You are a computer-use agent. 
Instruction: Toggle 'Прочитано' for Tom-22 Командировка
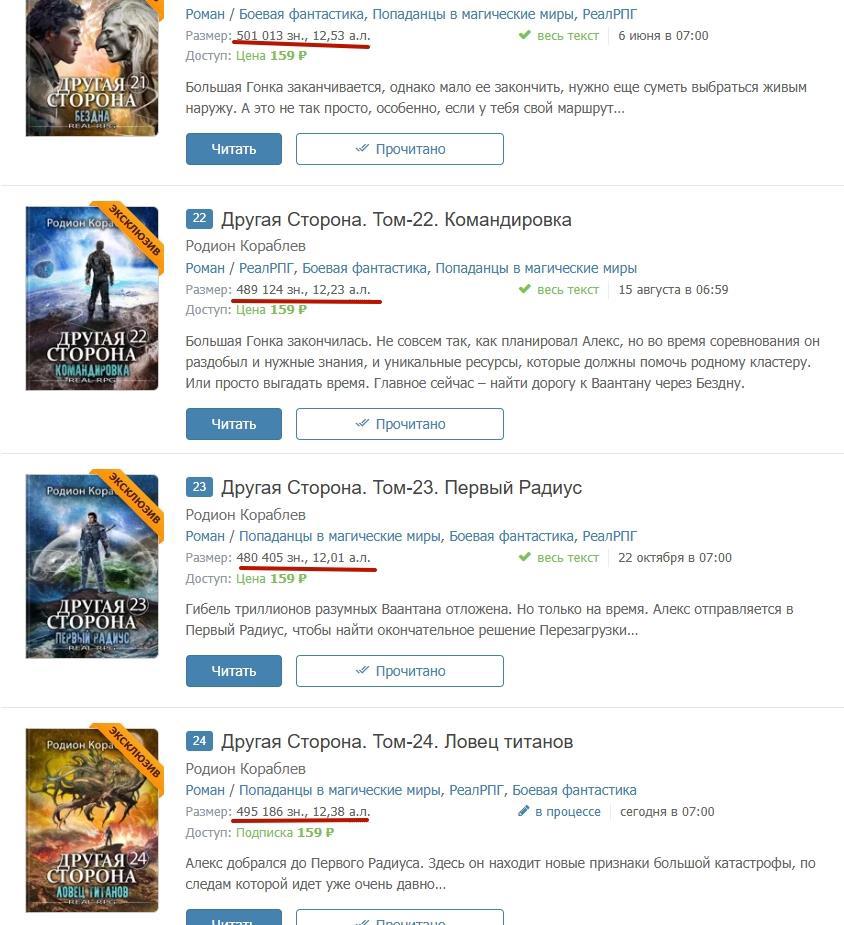pyautogui.click(x=400, y=424)
